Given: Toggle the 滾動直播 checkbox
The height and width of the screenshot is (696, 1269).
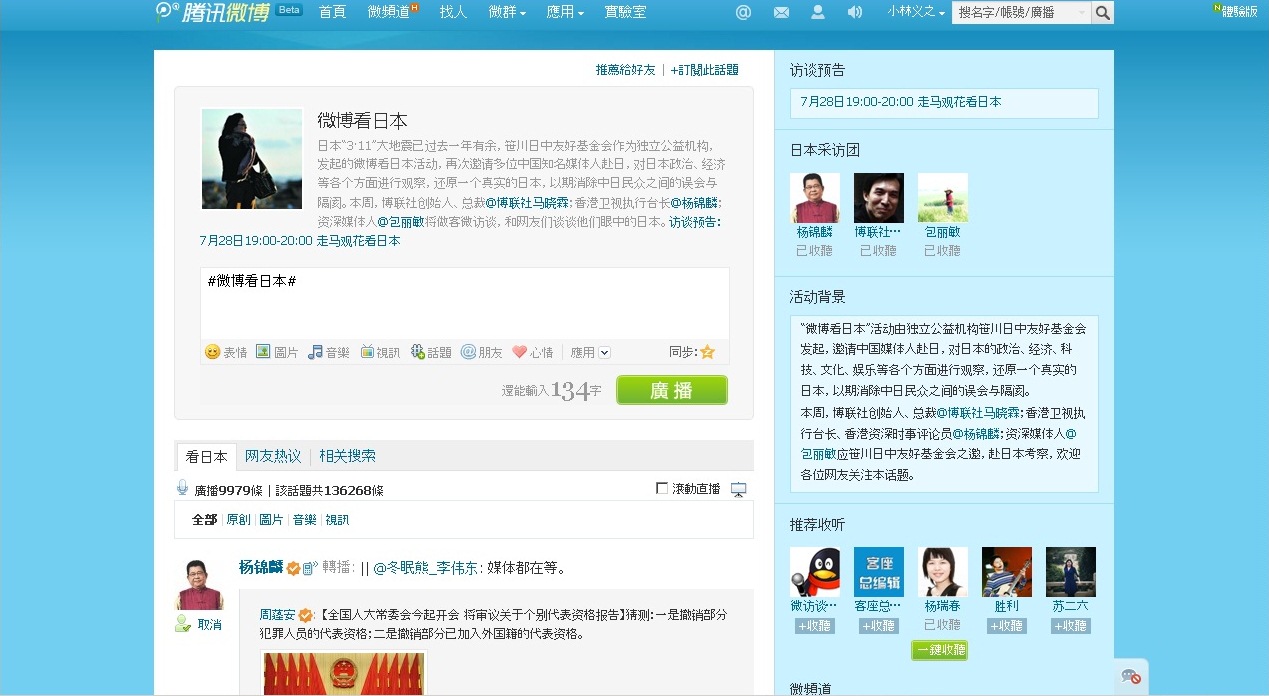Looking at the screenshot, I should (661, 488).
